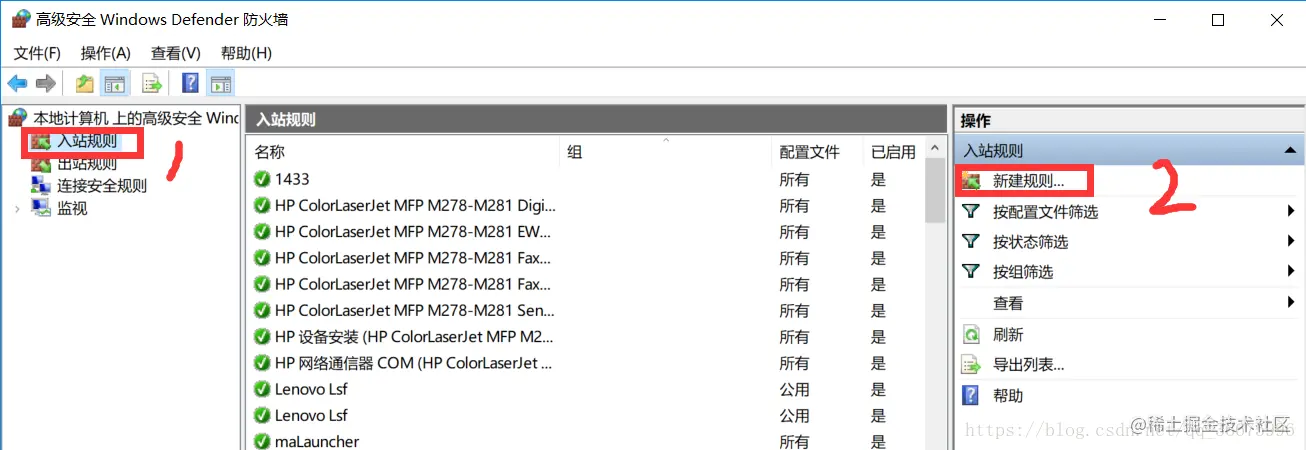Select the 1433 rule row
This screenshot has width=1306, height=450.
[585, 179]
